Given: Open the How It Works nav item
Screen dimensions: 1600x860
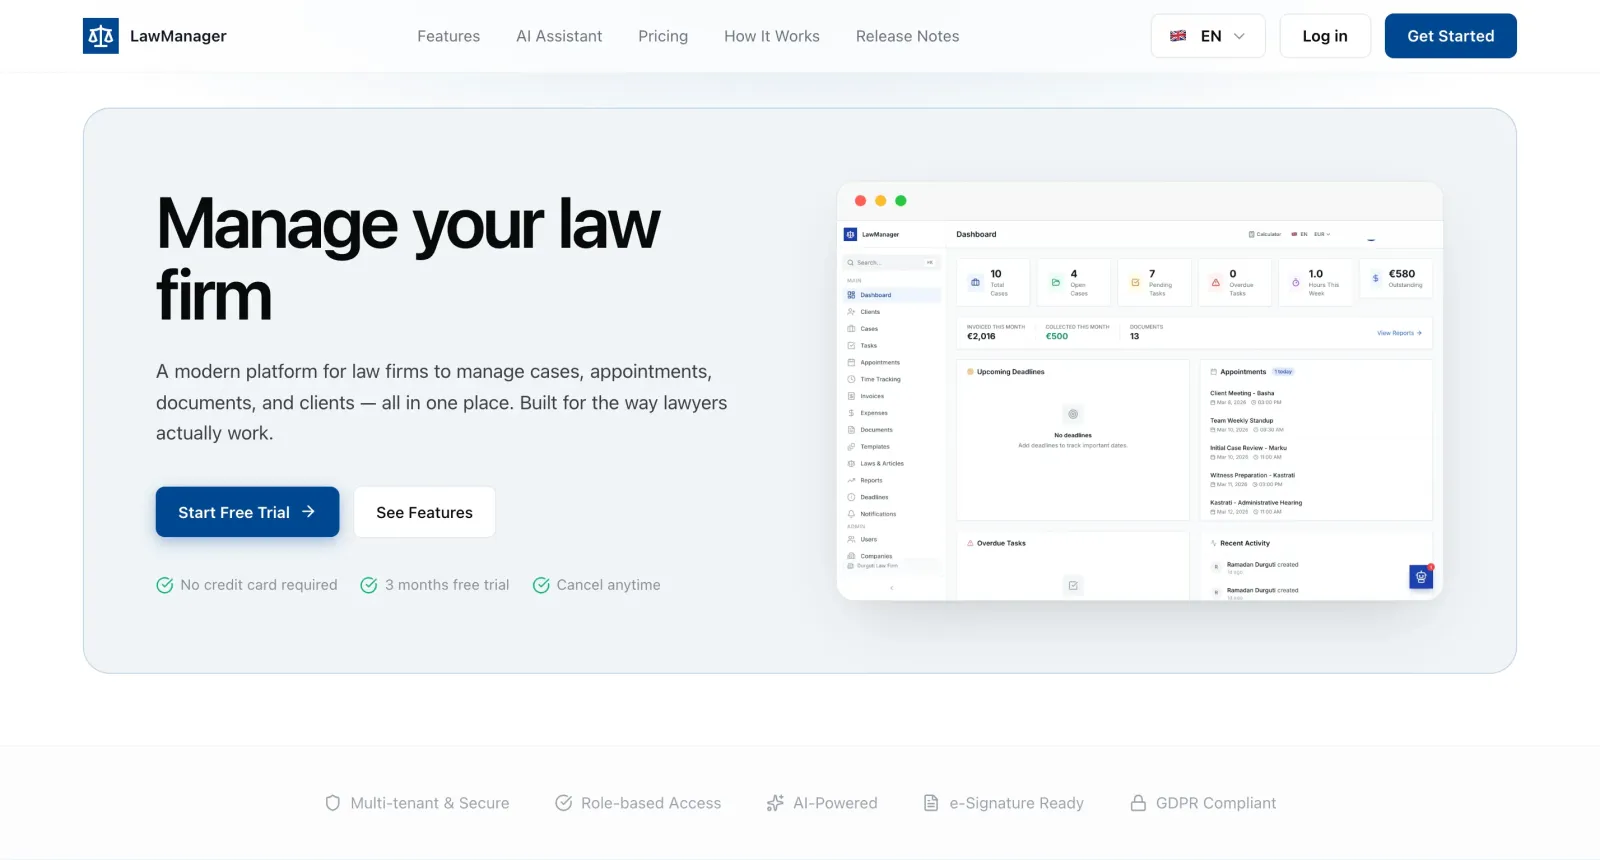Looking at the screenshot, I should [x=772, y=36].
